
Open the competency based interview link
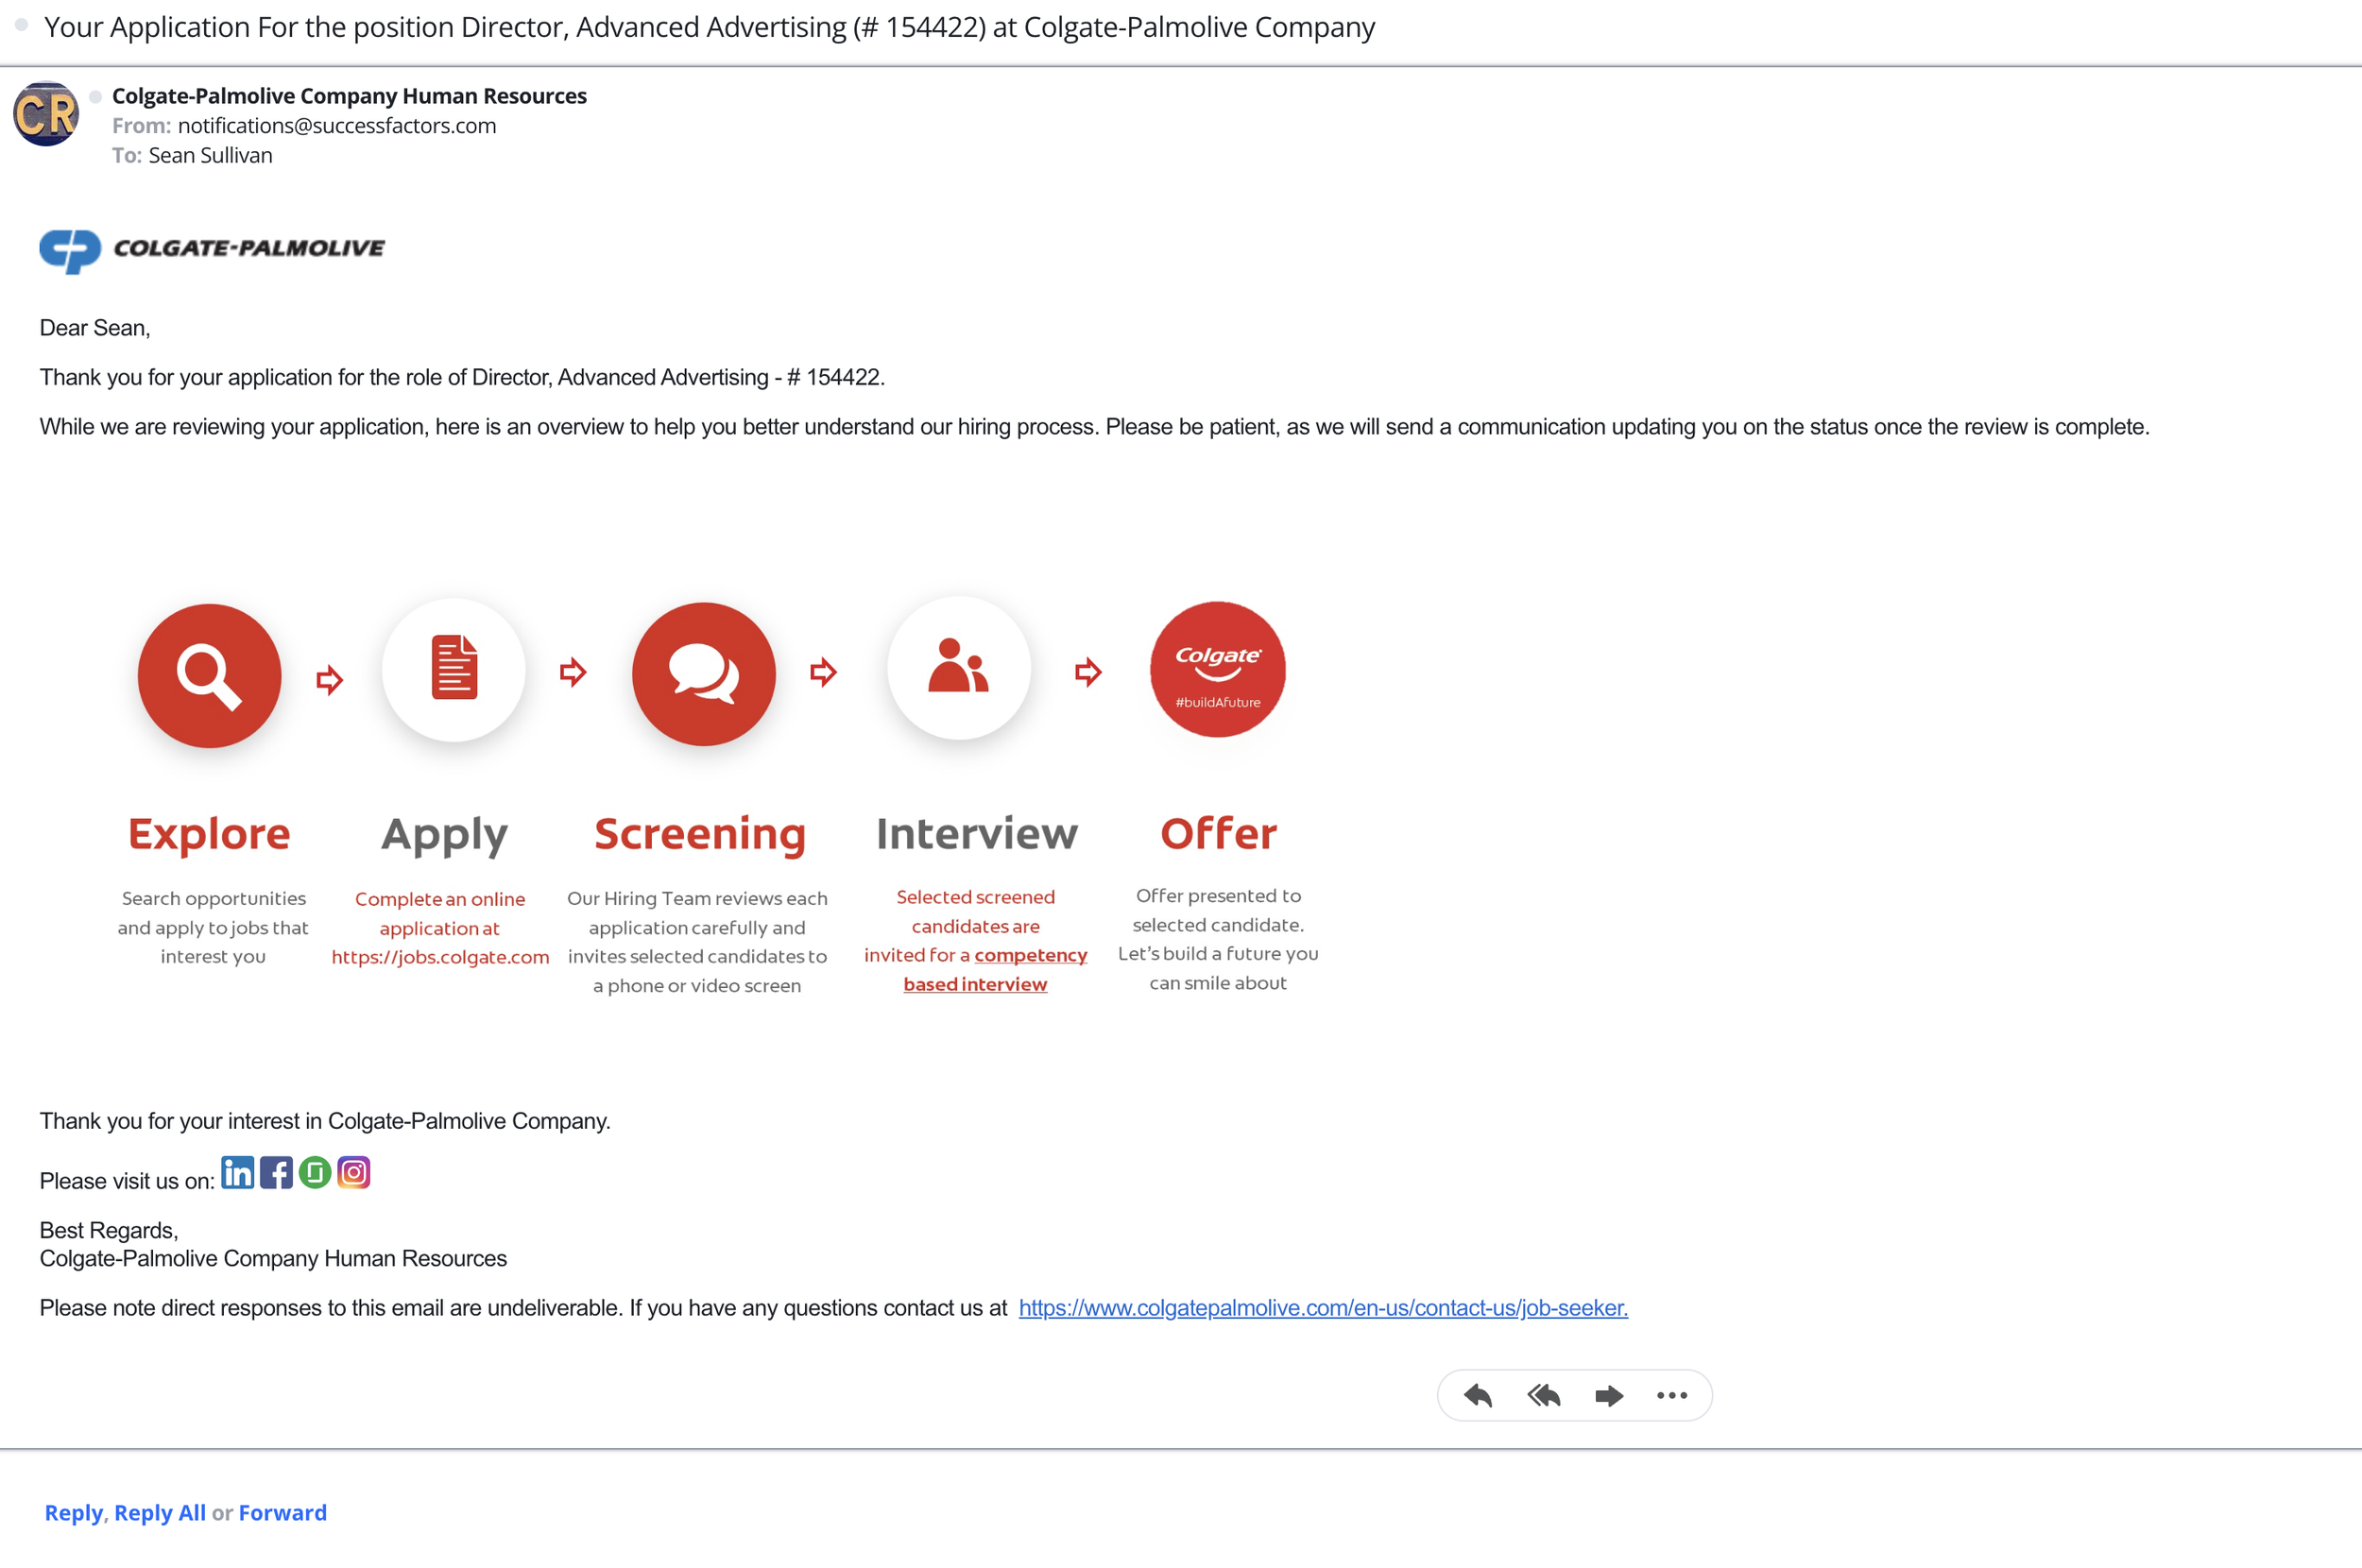click(1029, 956)
